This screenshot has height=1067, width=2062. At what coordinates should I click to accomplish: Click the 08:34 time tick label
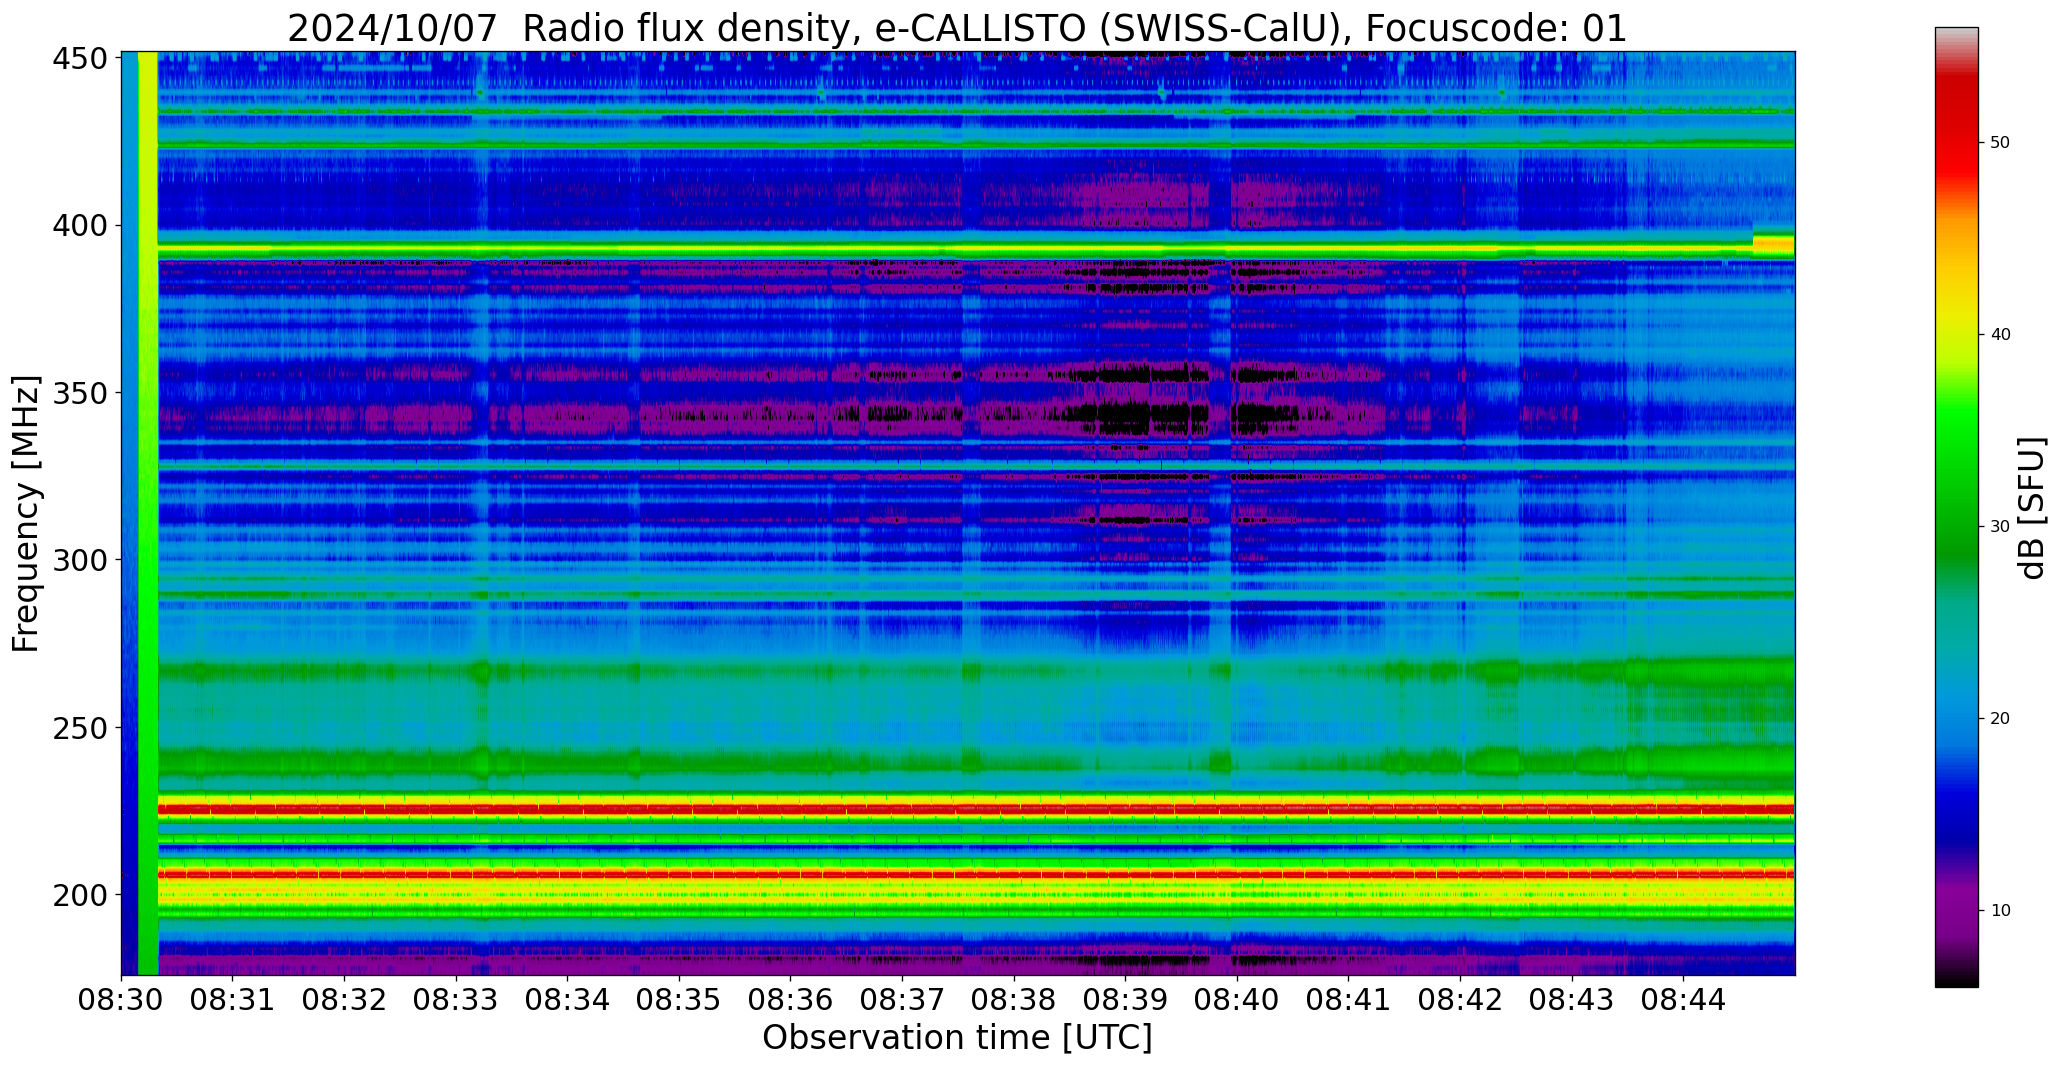click(568, 1000)
